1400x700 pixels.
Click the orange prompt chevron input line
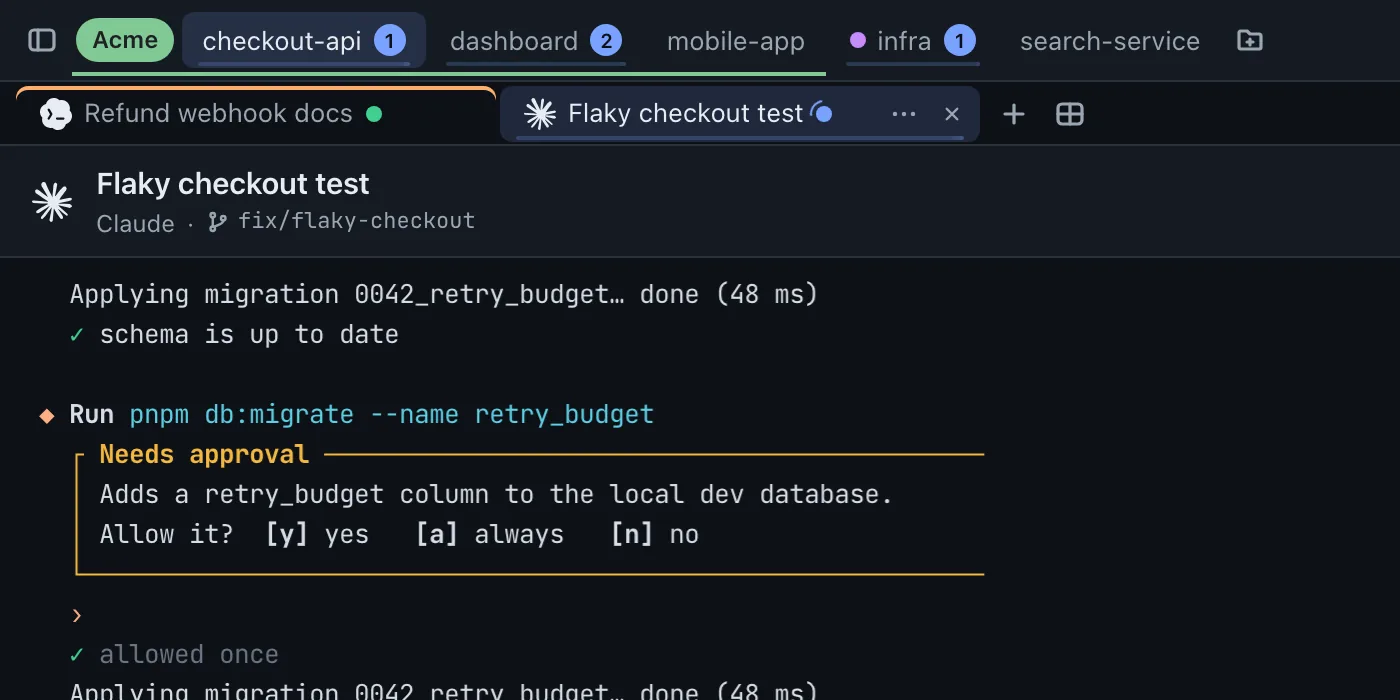tap(77, 615)
